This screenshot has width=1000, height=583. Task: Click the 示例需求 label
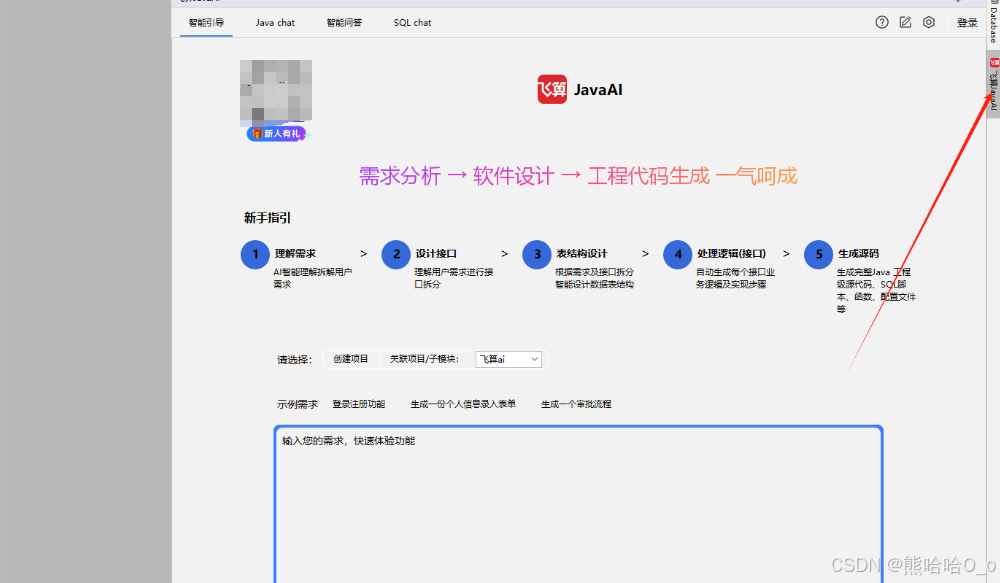point(297,404)
